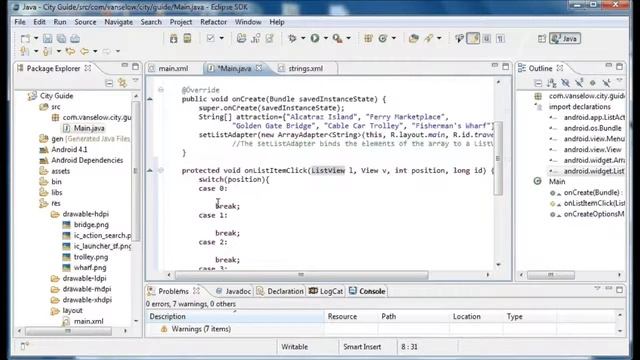Open the Debug dropdown arrow
Image resolution: width=640 pixels, height=360 pixels.
pos(303,38)
